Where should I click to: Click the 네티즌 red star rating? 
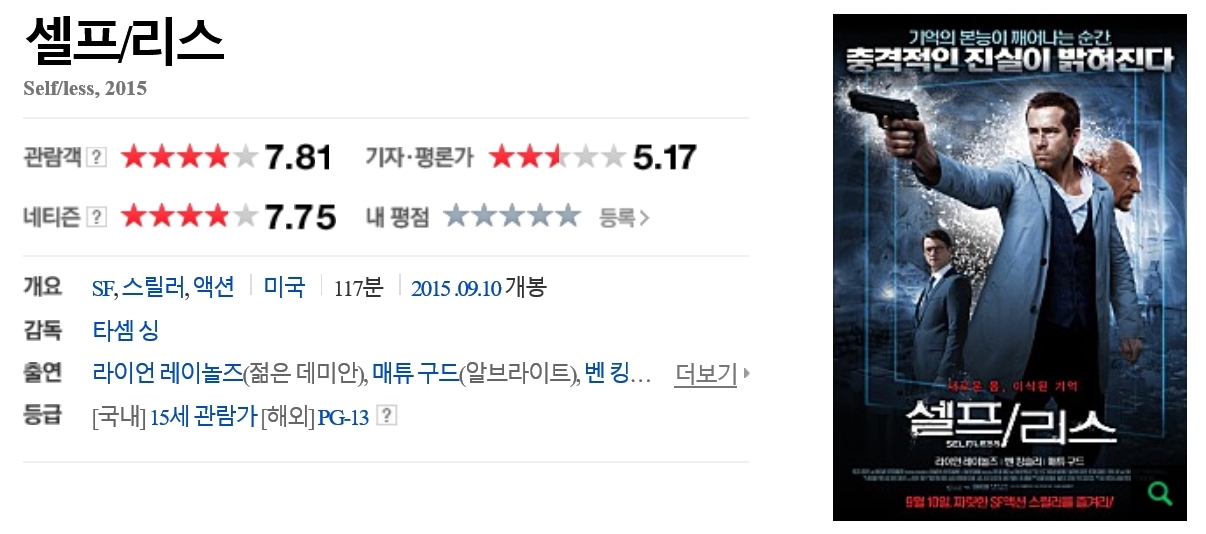[x=189, y=216]
